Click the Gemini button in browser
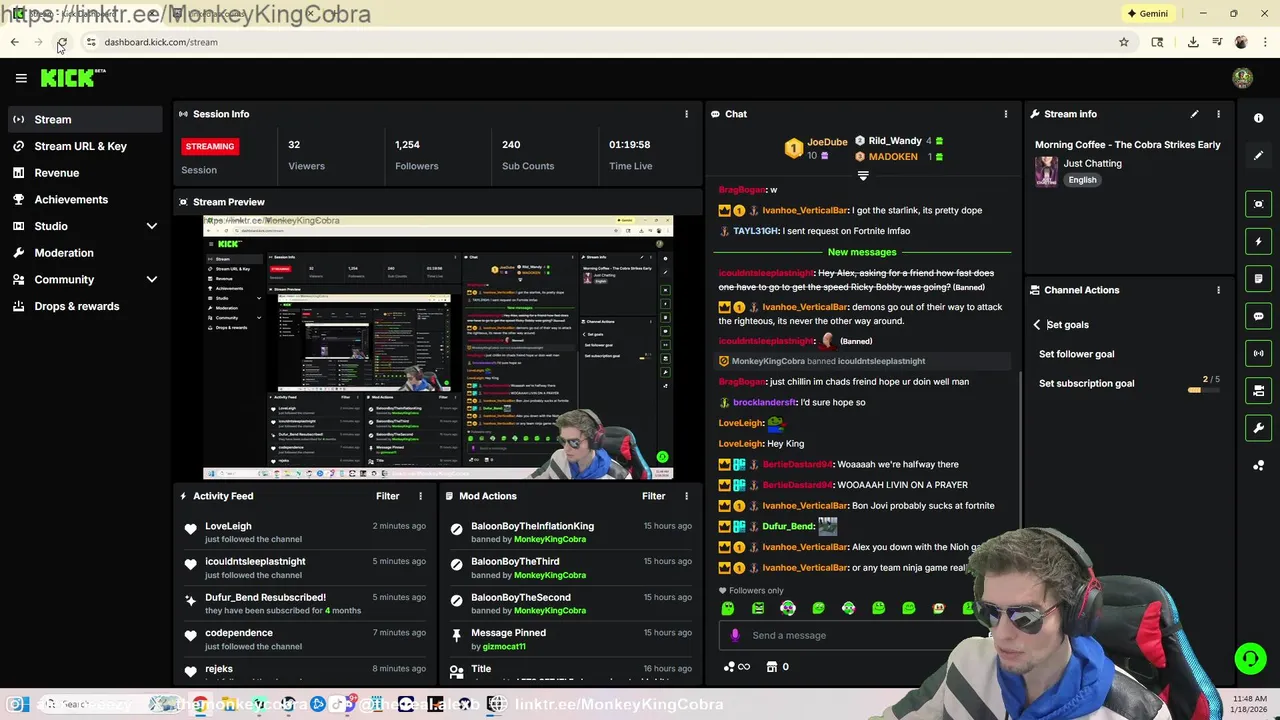 coord(1148,14)
